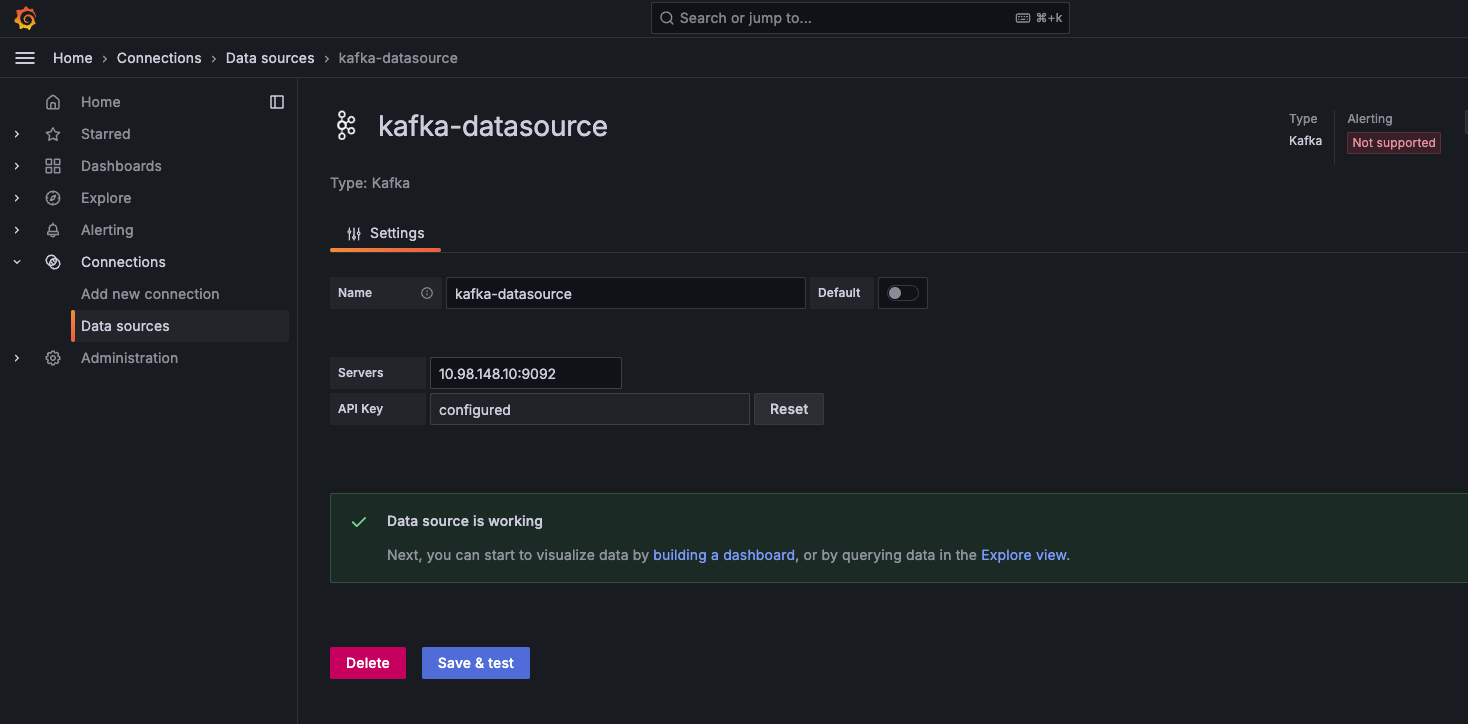
Task: Click the Settings tab sliders icon
Action: click(354, 233)
